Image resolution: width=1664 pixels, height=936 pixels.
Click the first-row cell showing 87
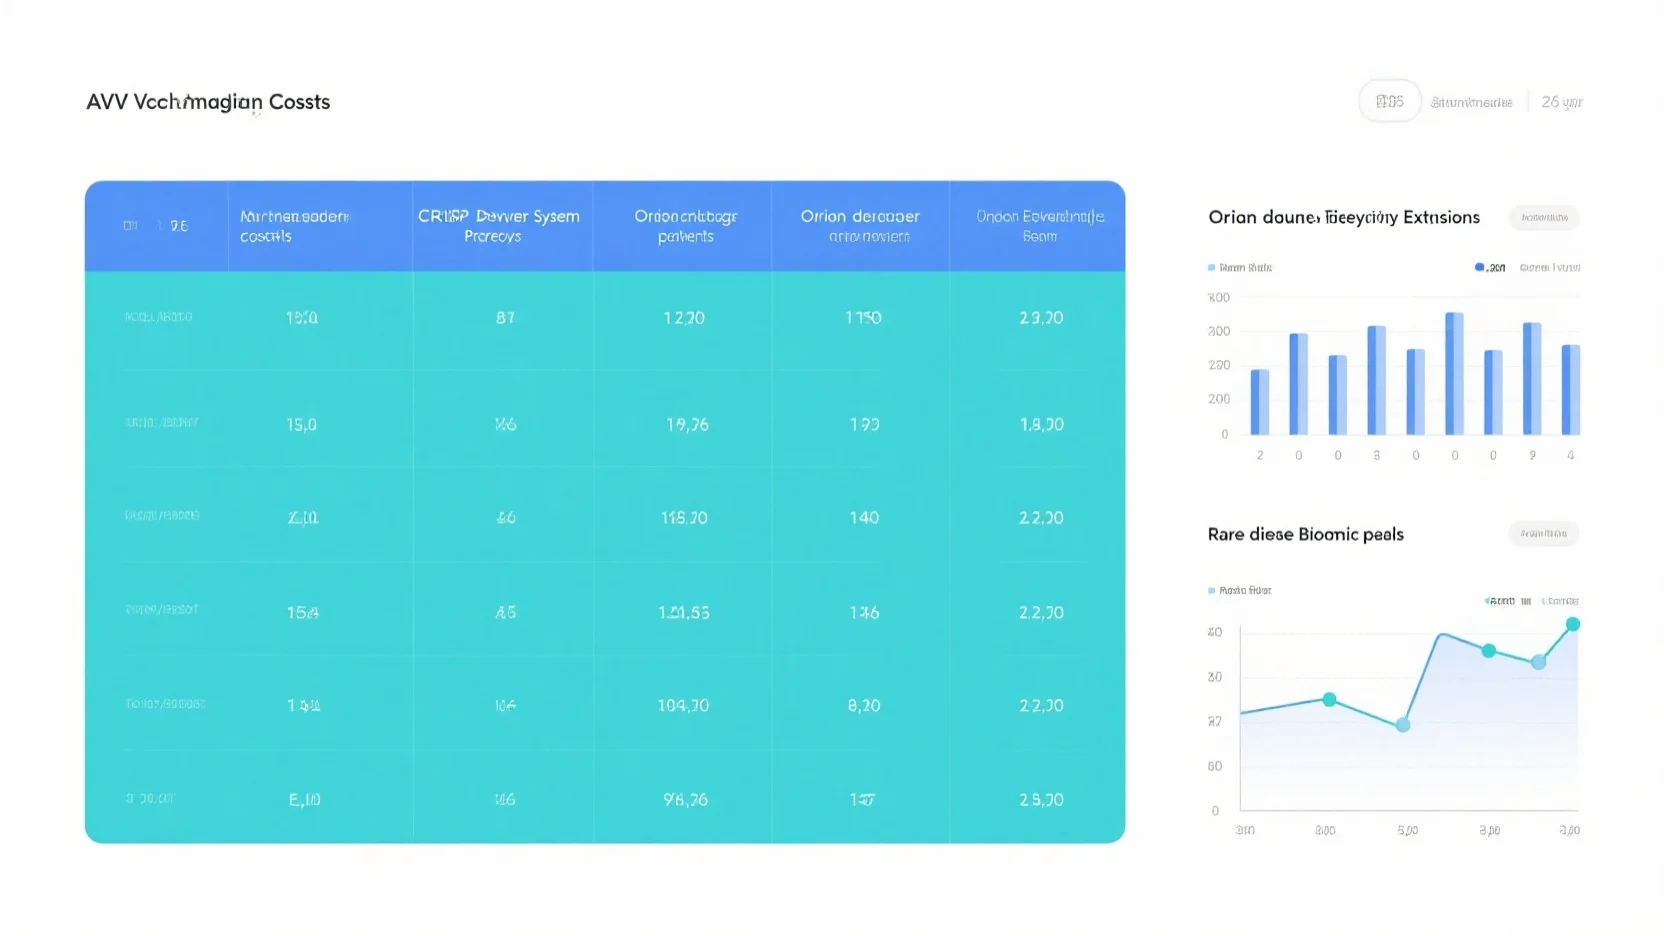[x=505, y=318]
